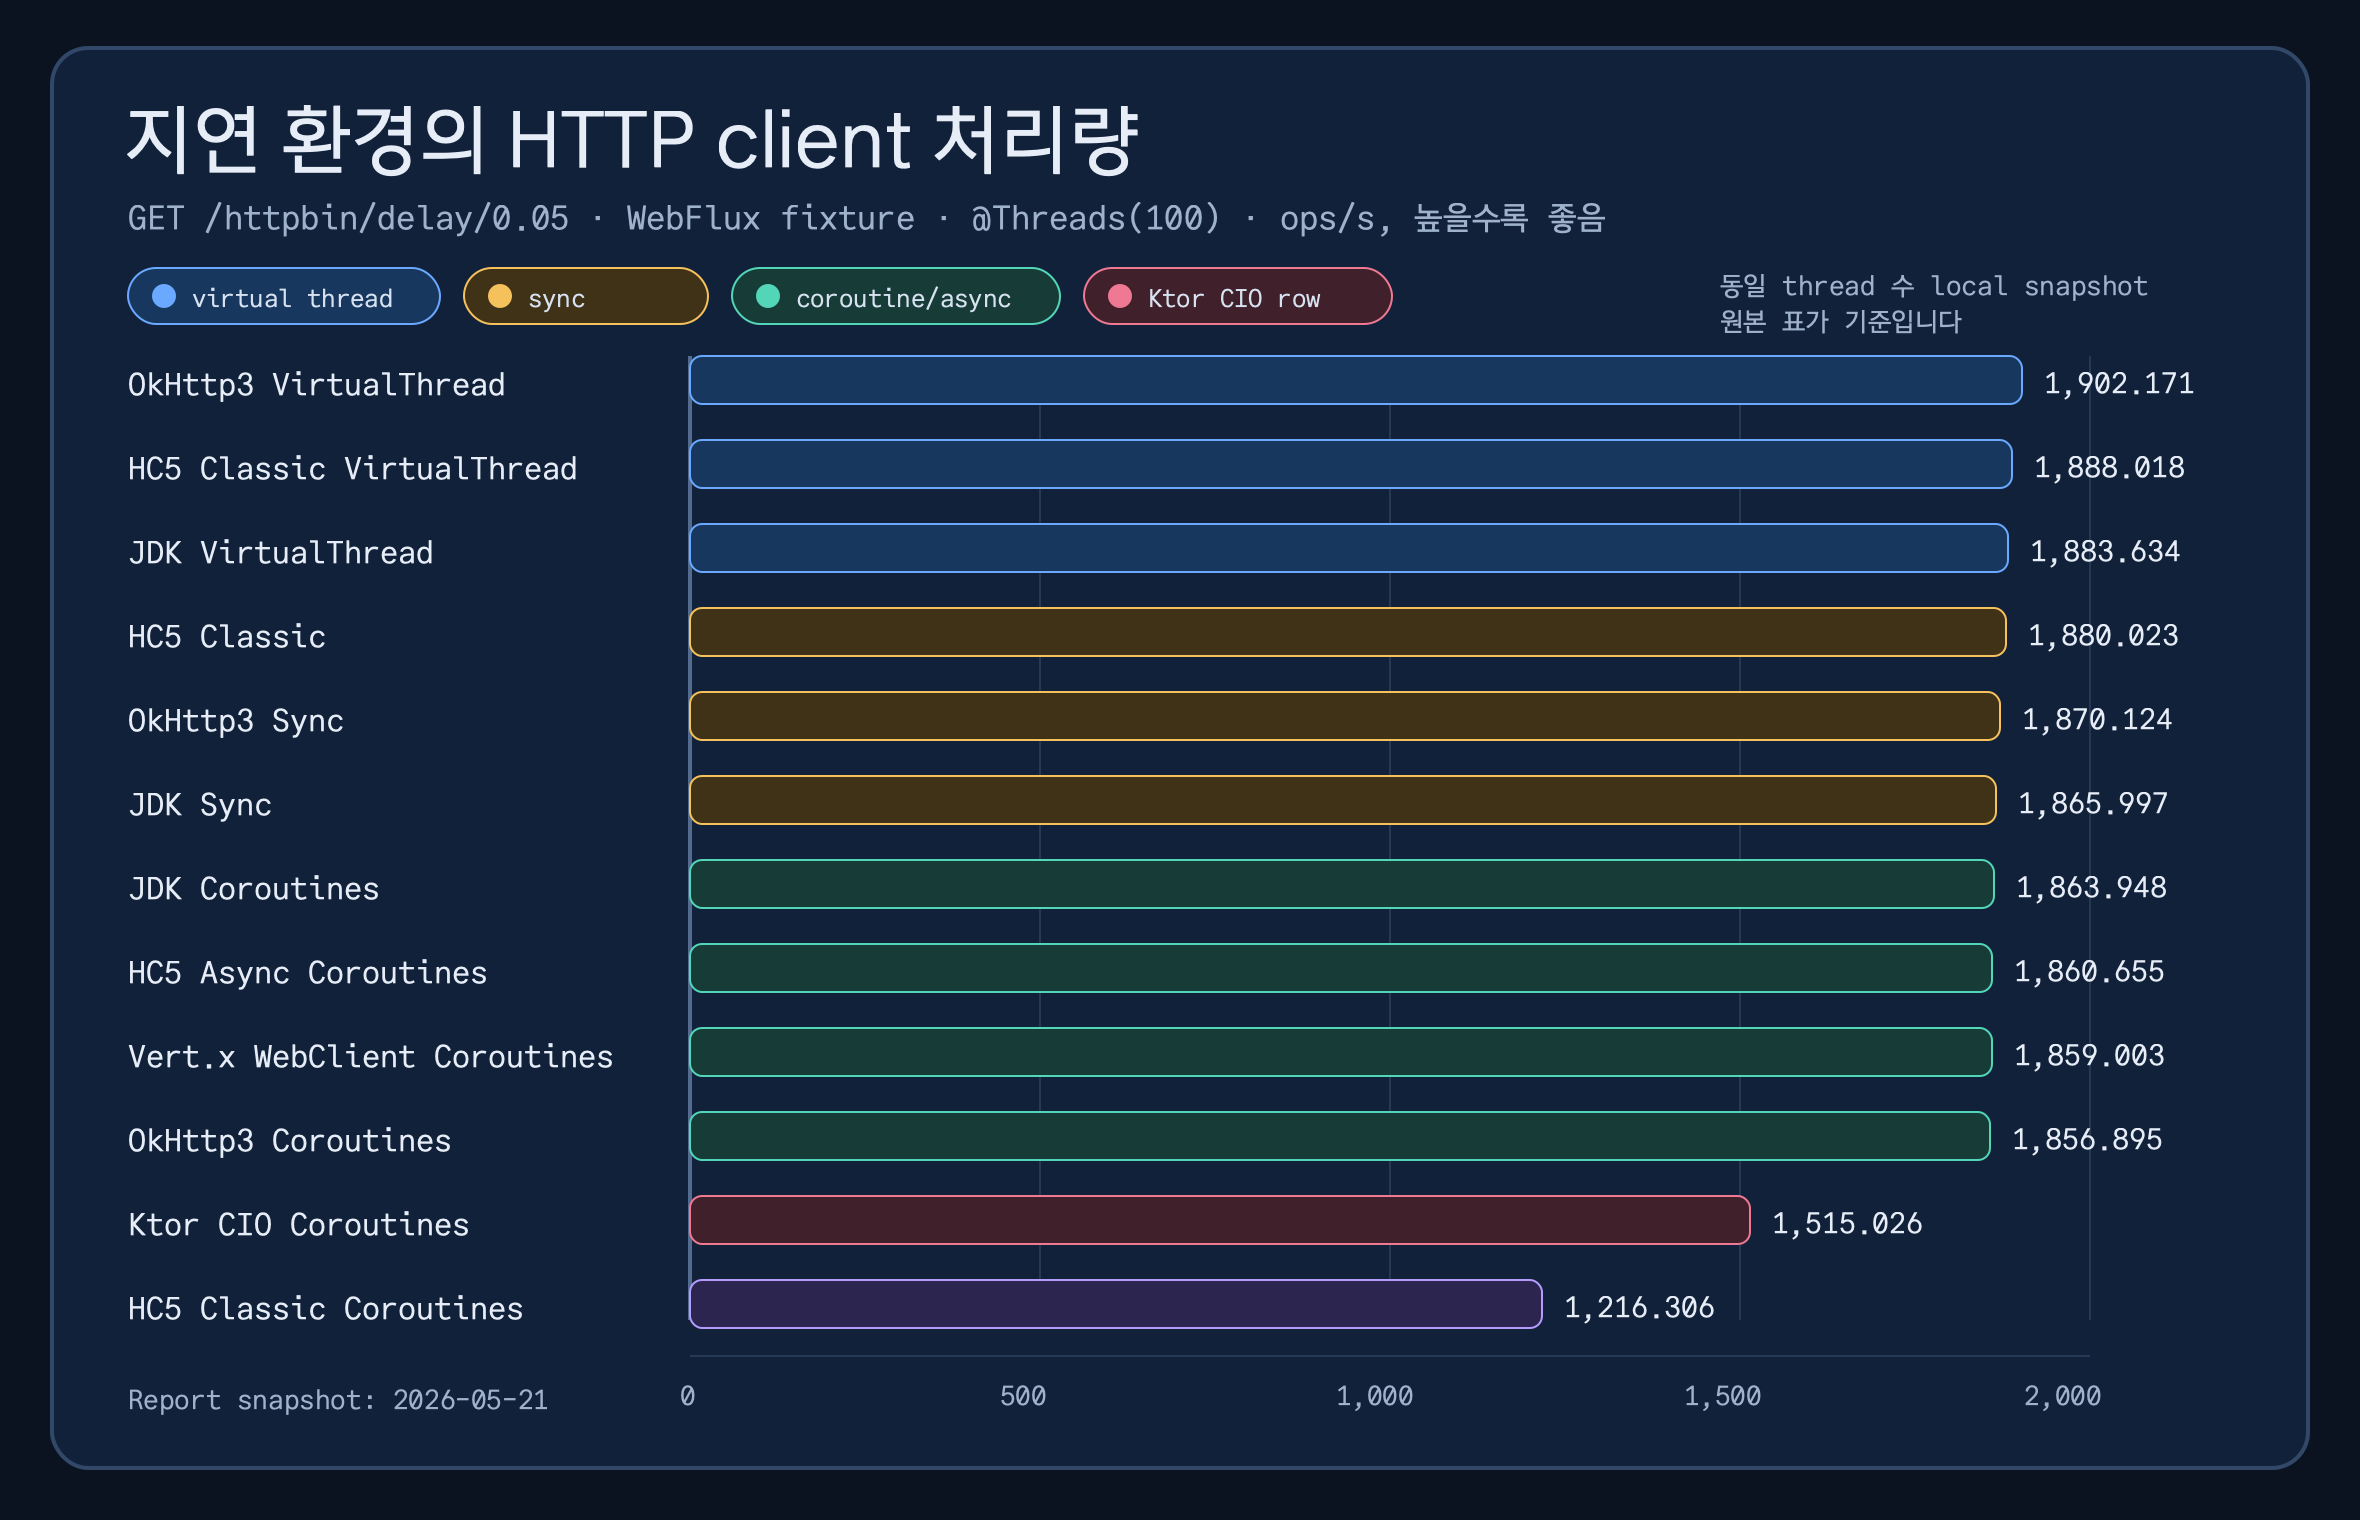Click the 'HC5 Classic Coroutines' row label
Screen dimensions: 2360x1520
point(325,1309)
